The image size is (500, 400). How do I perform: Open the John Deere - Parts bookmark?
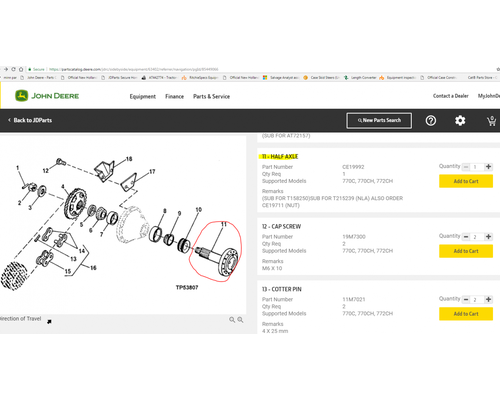pyautogui.click(x=38, y=78)
